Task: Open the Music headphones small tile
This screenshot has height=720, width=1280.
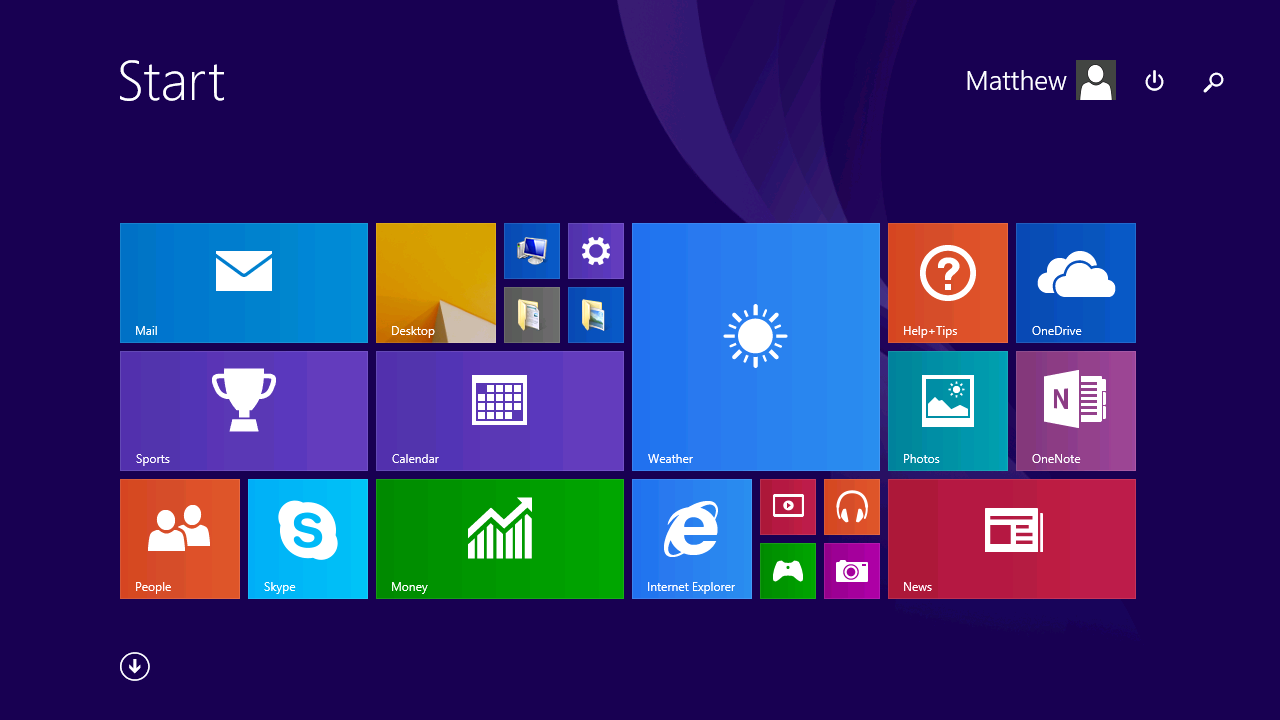Action: [852, 507]
